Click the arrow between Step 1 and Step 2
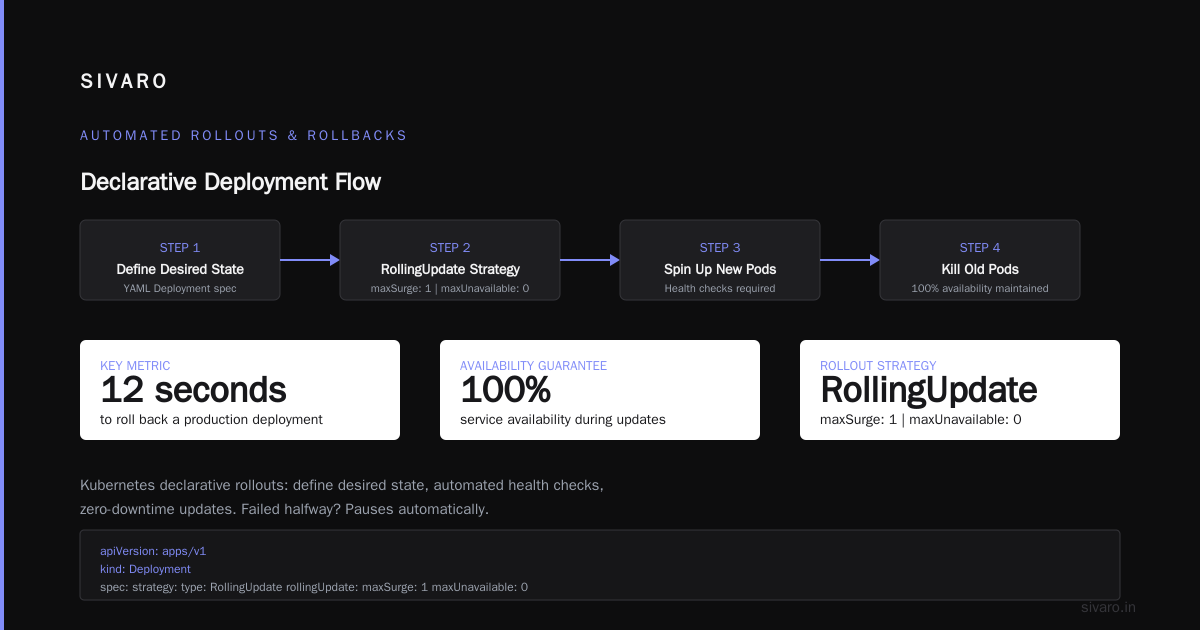1200x630 pixels. (310, 260)
